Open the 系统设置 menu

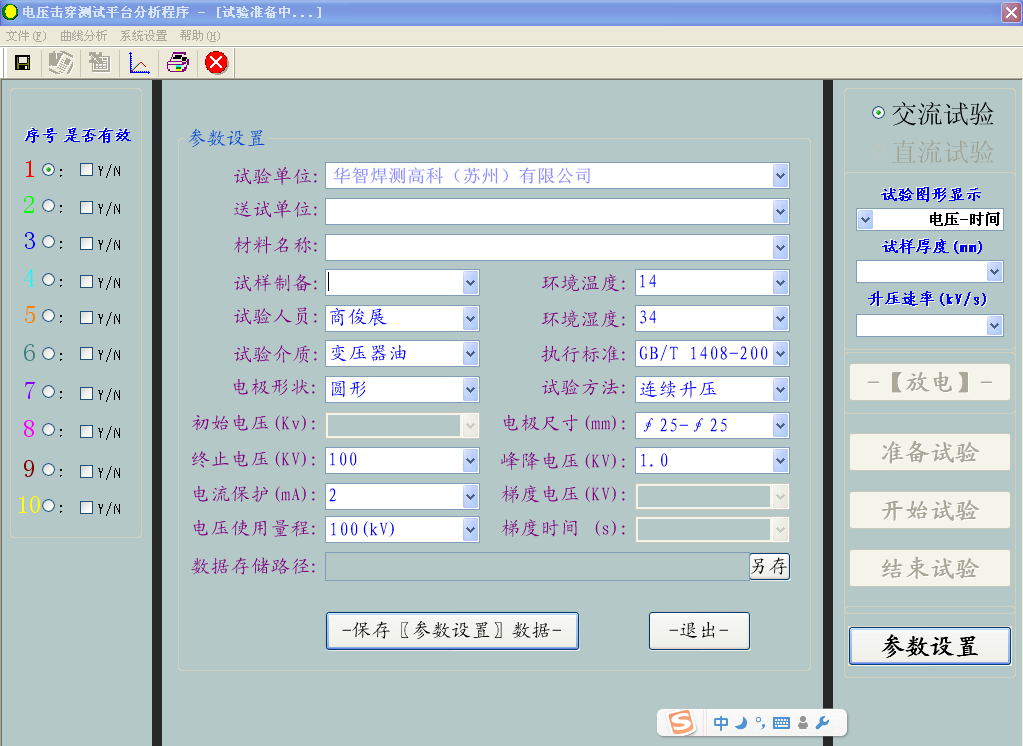[x=143, y=35]
